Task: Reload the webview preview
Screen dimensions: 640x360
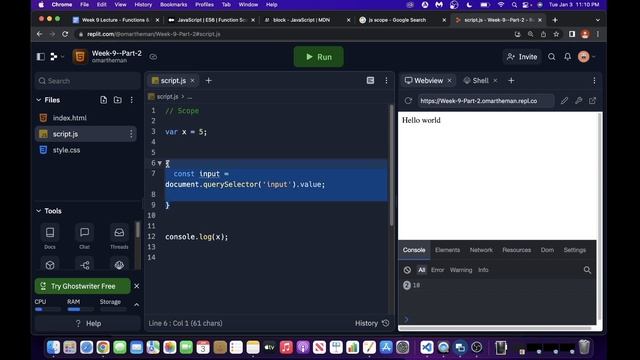Action: [408, 101]
